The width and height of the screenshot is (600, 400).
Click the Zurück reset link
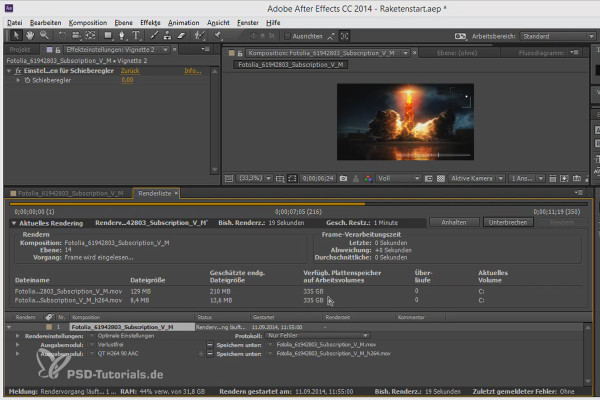pos(130,71)
